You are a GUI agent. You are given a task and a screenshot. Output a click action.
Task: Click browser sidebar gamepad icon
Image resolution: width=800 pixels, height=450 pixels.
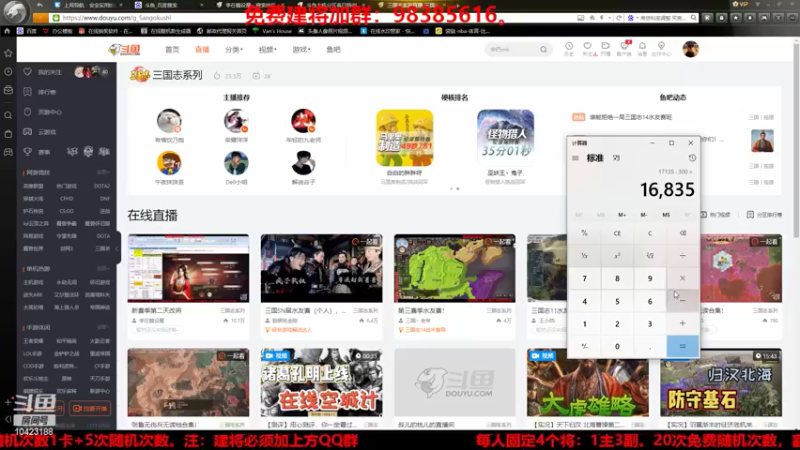point(8,152)
